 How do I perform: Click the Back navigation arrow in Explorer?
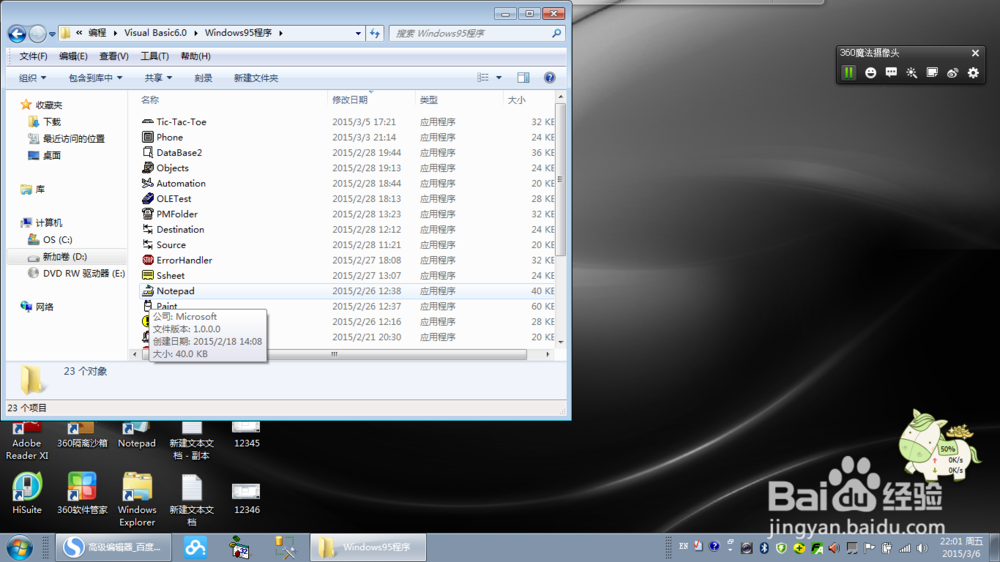(17, 33)
